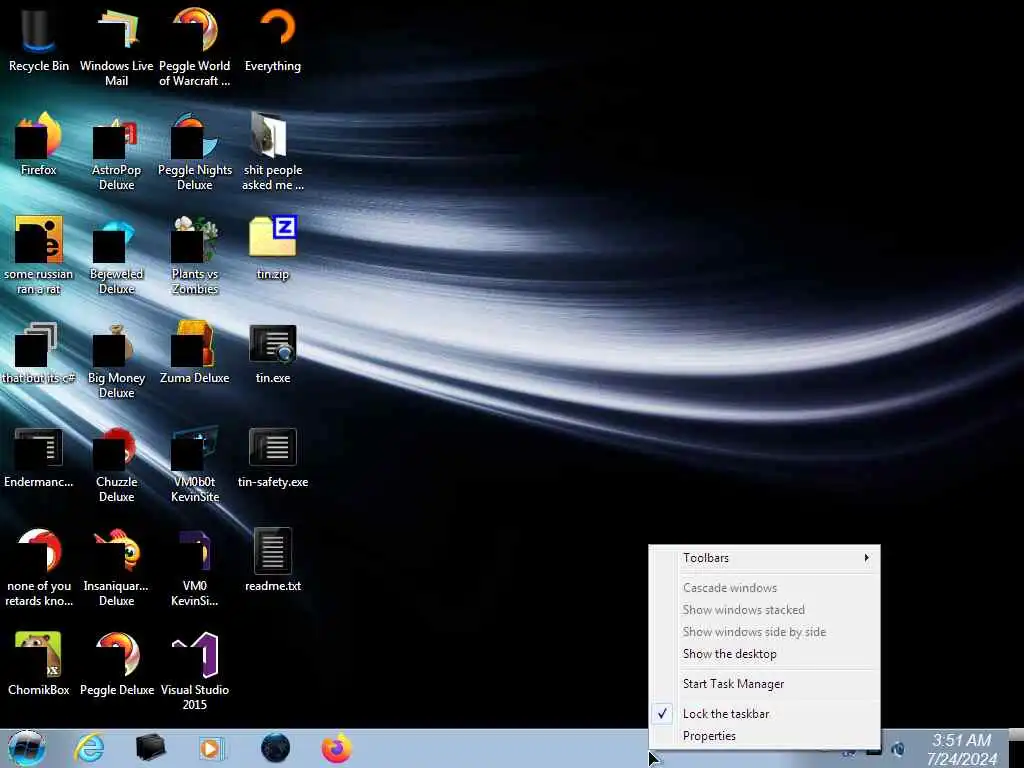Select Peggle Nights Deluxe icon
This screenshot has width=1024, height=768.
point(195,152)
